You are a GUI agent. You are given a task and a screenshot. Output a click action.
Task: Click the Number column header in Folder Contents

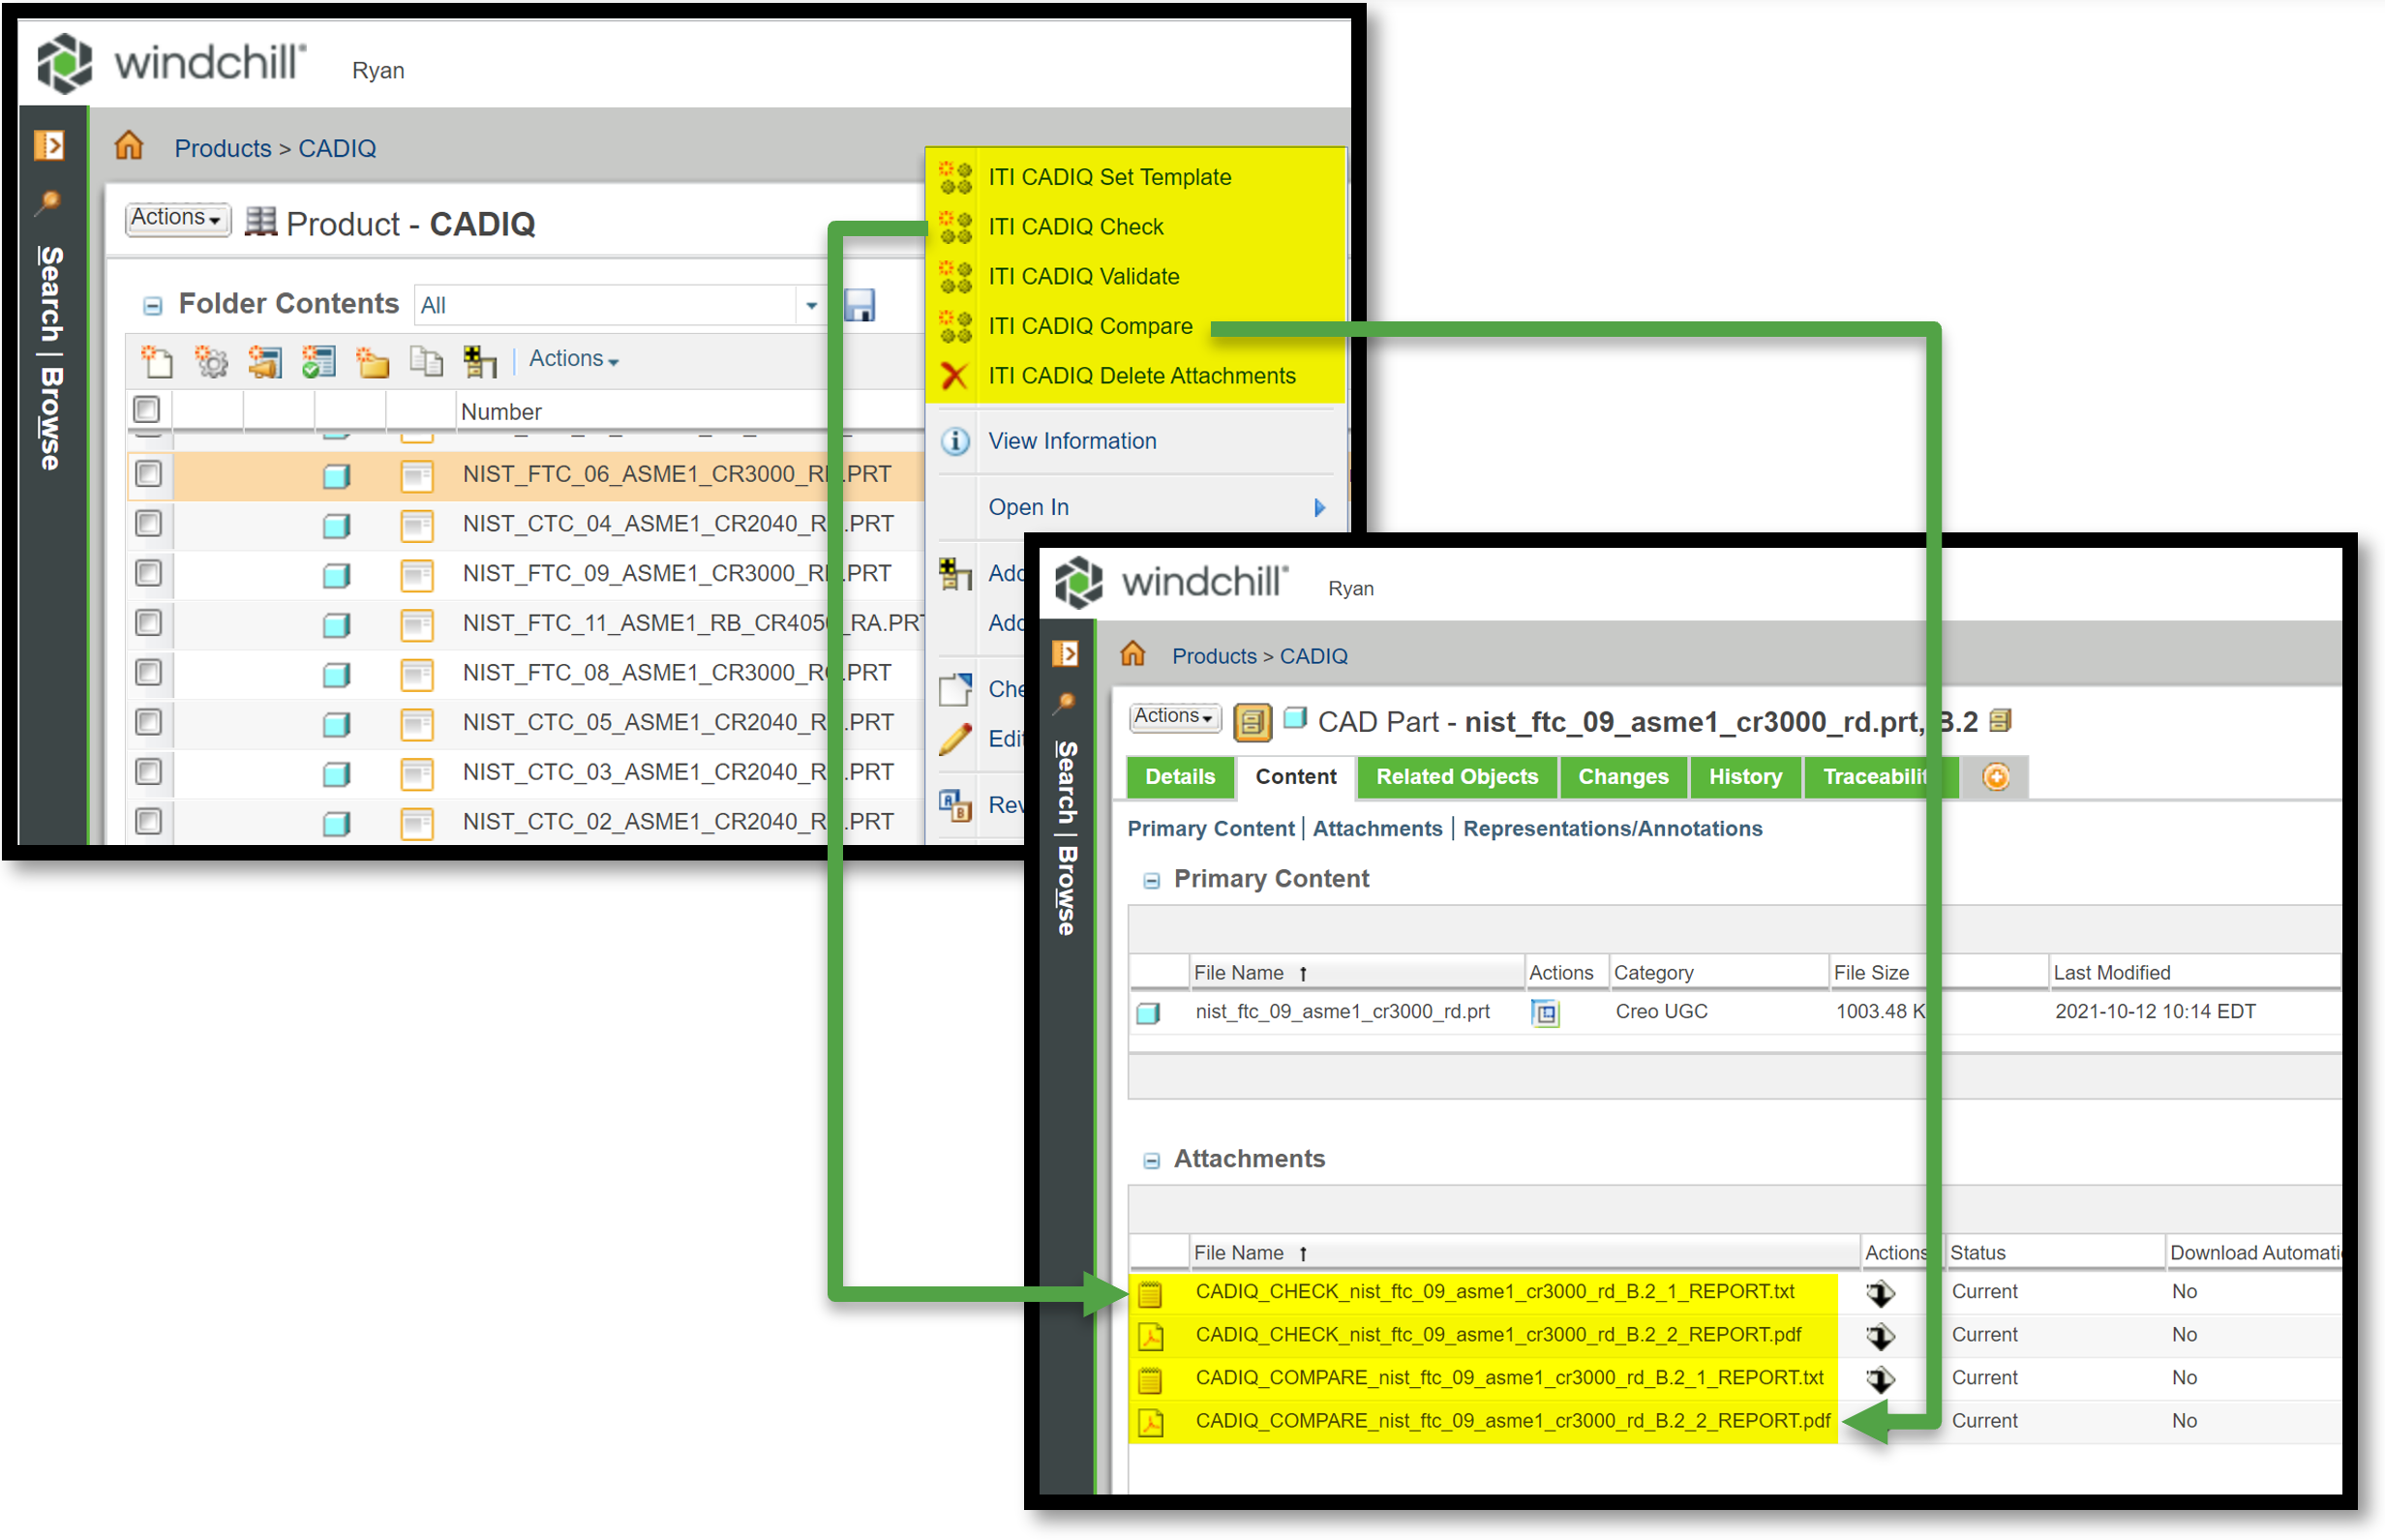pyautogui.click(x=501, y=412)
